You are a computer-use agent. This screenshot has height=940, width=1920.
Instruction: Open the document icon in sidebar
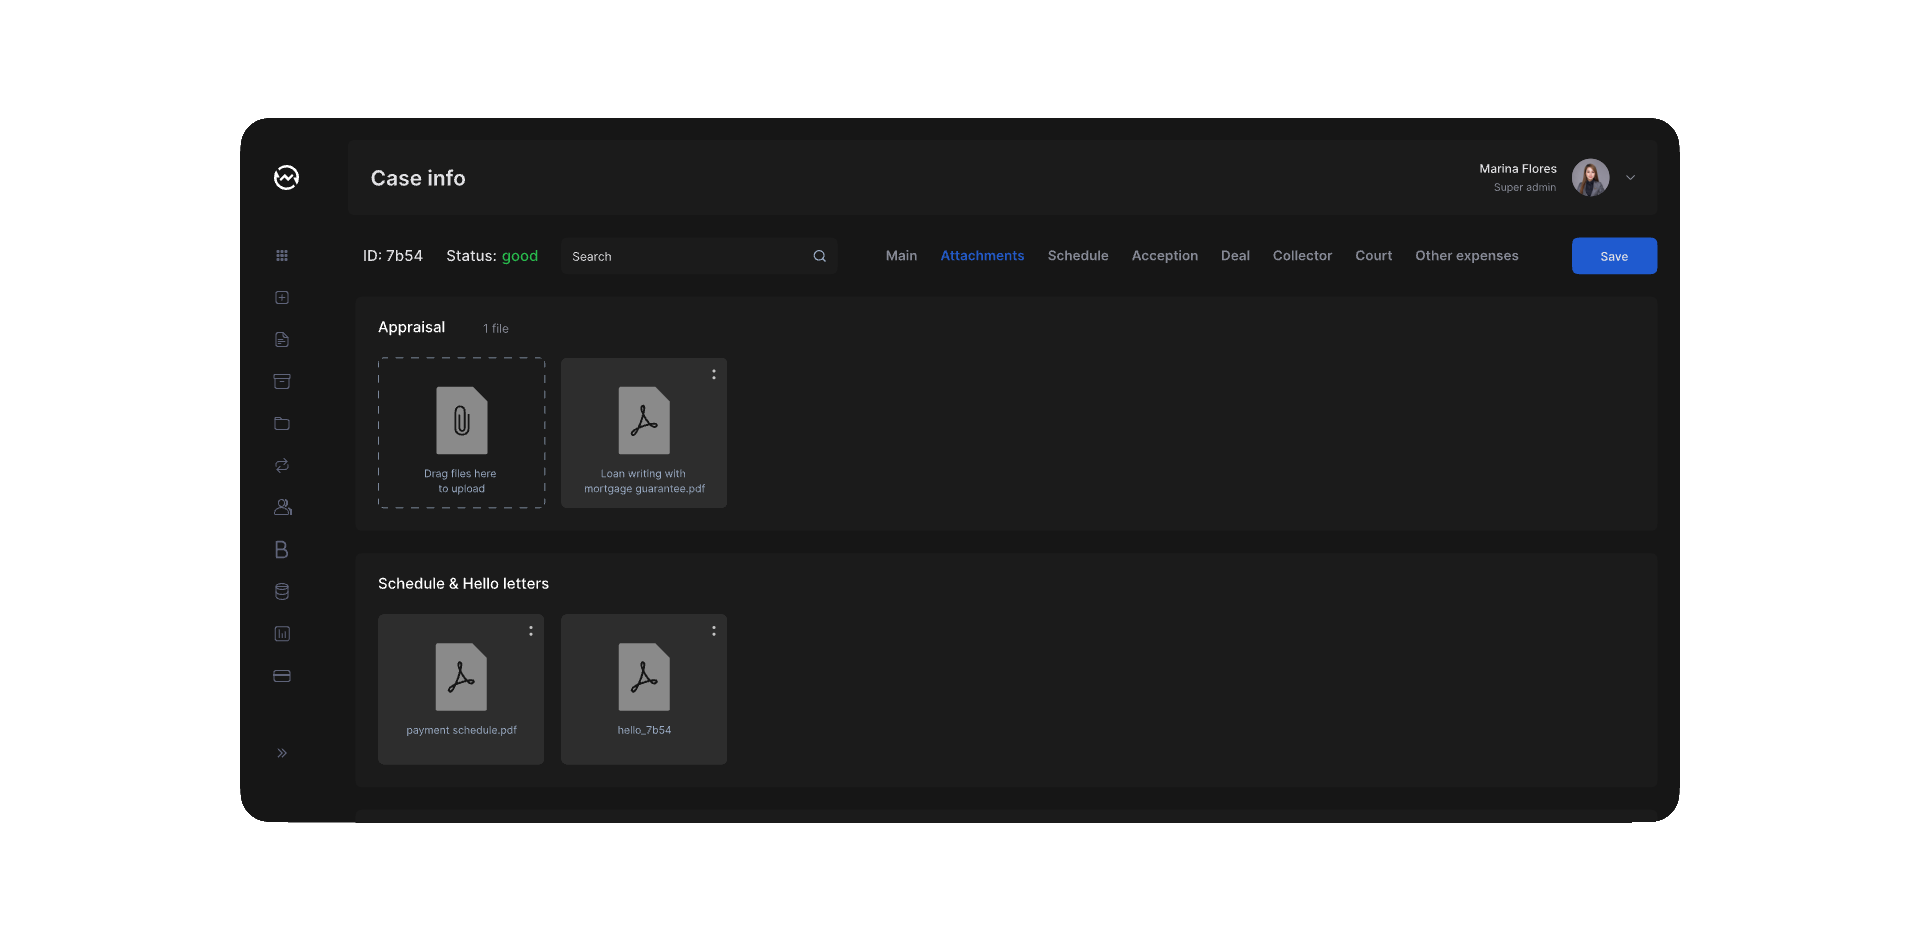[x=282, y=340]
